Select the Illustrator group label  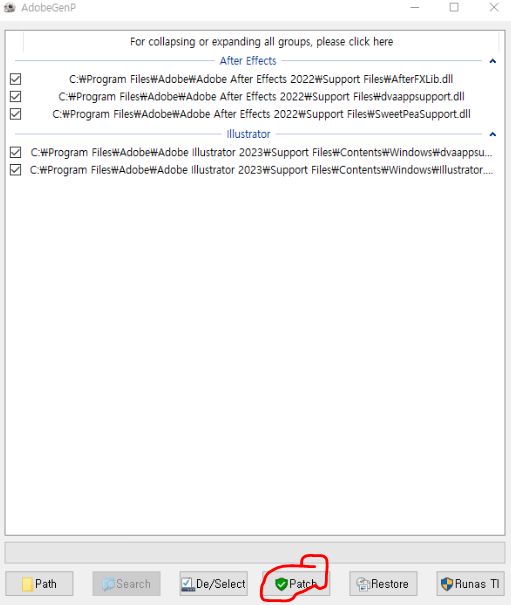pyautogui.click(x=248, y=134)
